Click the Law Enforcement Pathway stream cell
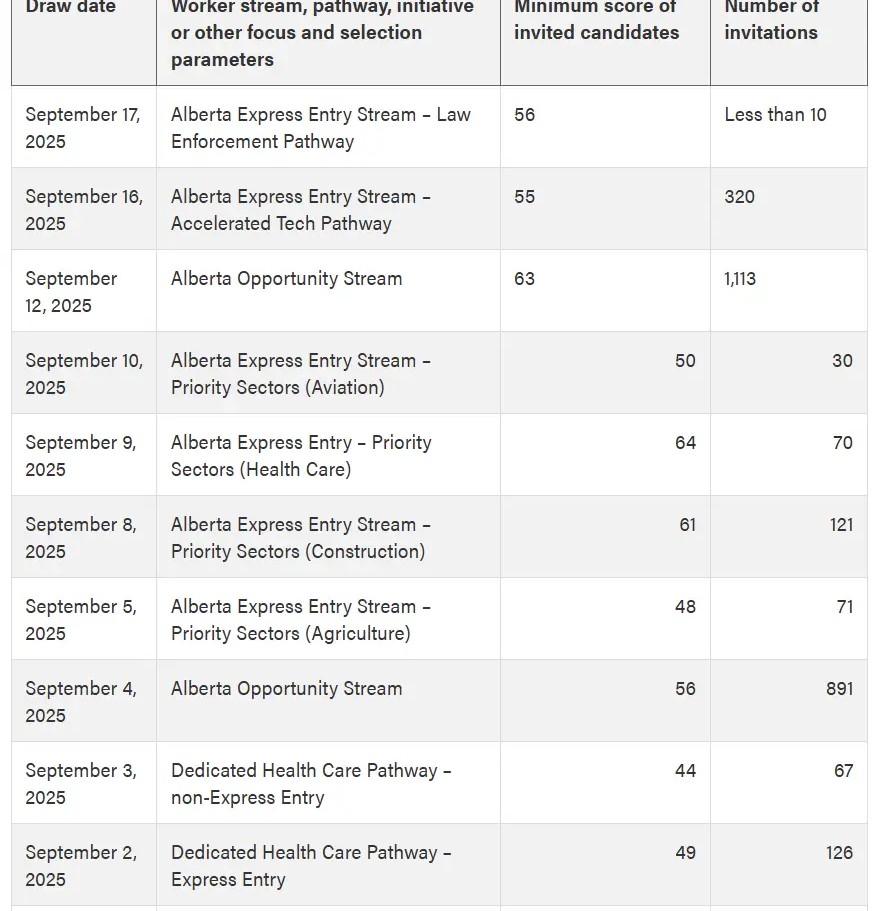 pos(320,128)
